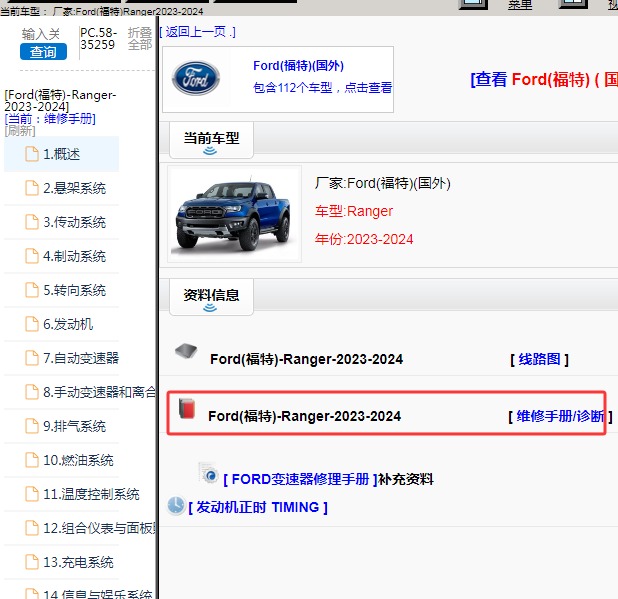Select the 1.概述 tree item

pyautogui.click(x=61, y=154)
